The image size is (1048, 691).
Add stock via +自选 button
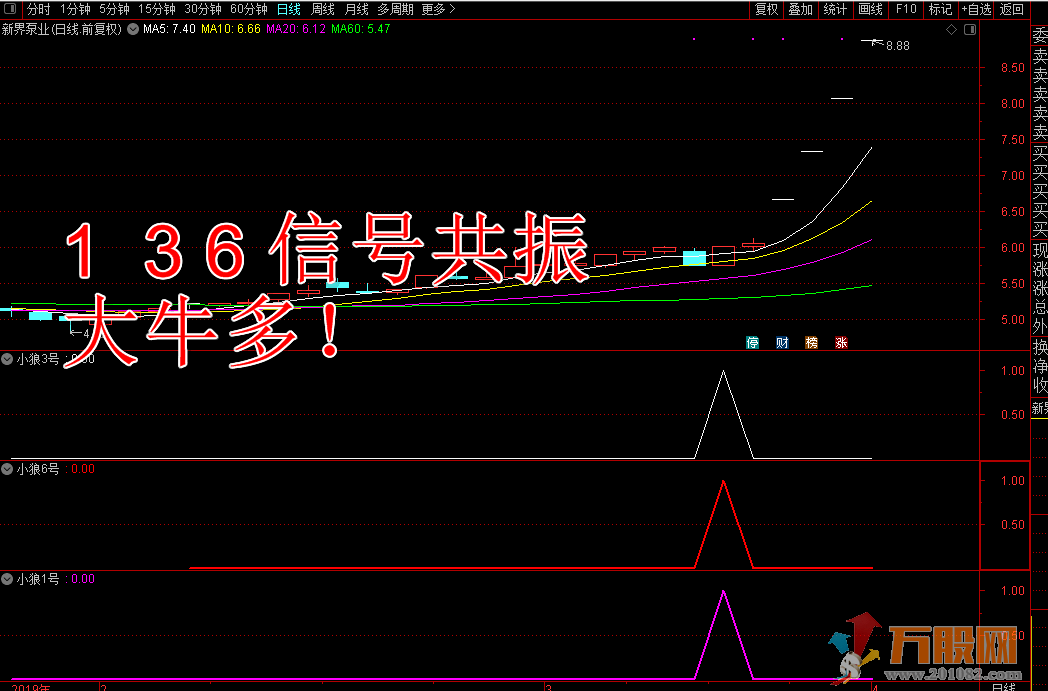coord(976,9)
